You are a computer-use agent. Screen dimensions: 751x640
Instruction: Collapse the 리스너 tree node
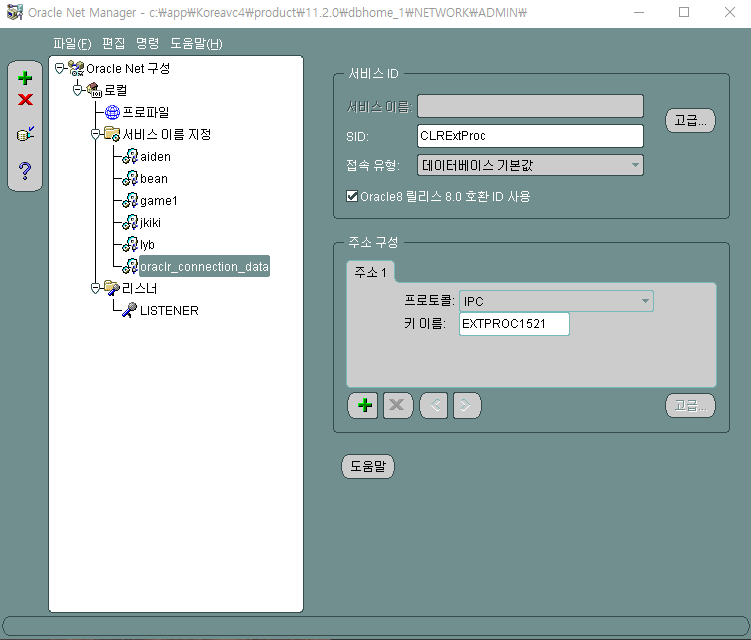tap(95, 287)
